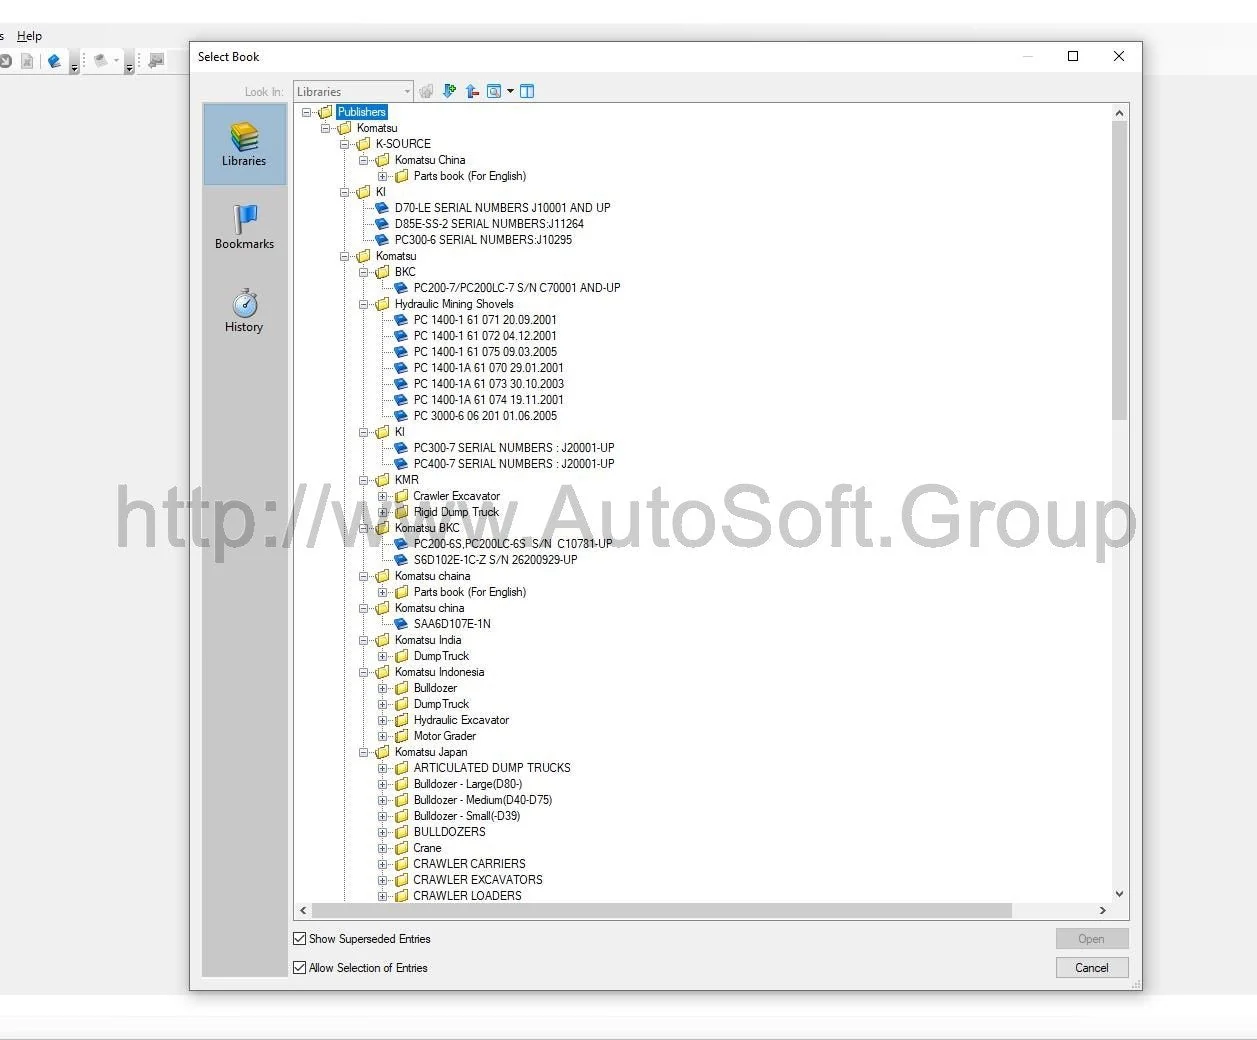Collapse the Komatsu Japan node
This screenshot has height=1040, width=1257.
(x=364, y=752)
